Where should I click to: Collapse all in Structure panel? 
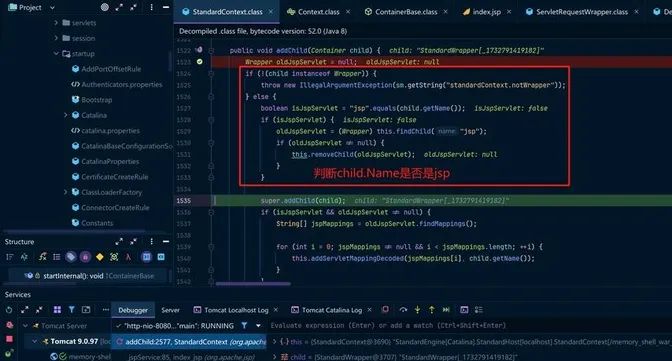[x=134, y=241]
